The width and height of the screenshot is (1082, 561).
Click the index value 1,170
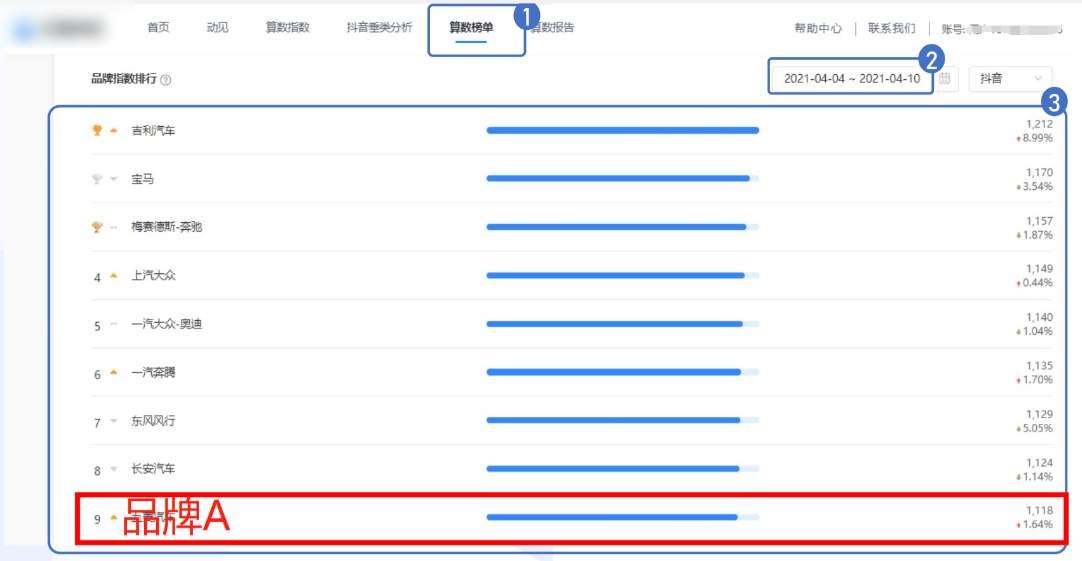1039,173
